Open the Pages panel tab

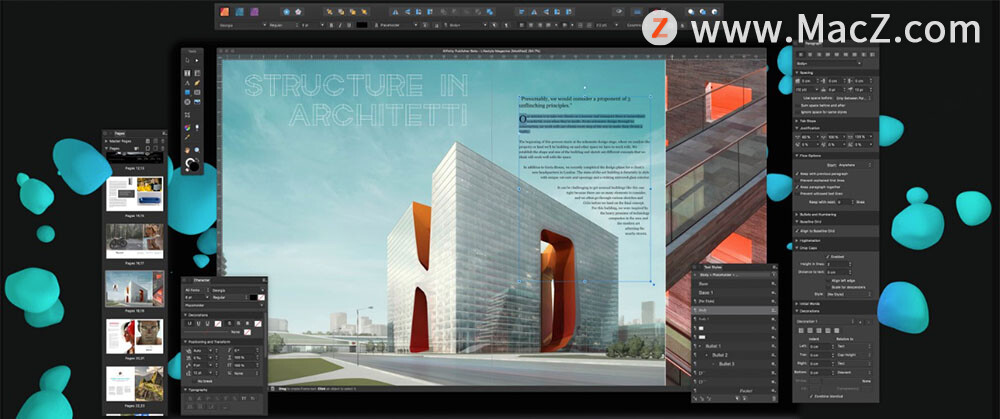click(120, 133)
